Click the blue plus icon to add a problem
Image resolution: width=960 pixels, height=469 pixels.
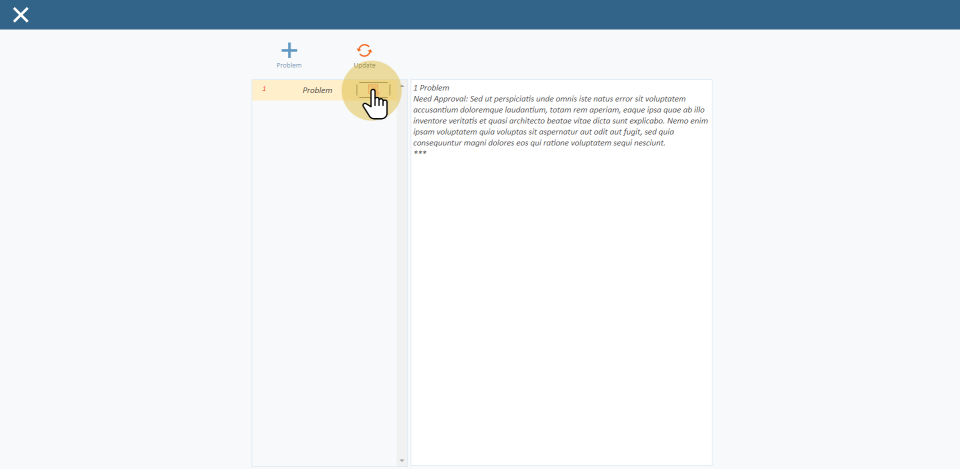click(289, 50)
